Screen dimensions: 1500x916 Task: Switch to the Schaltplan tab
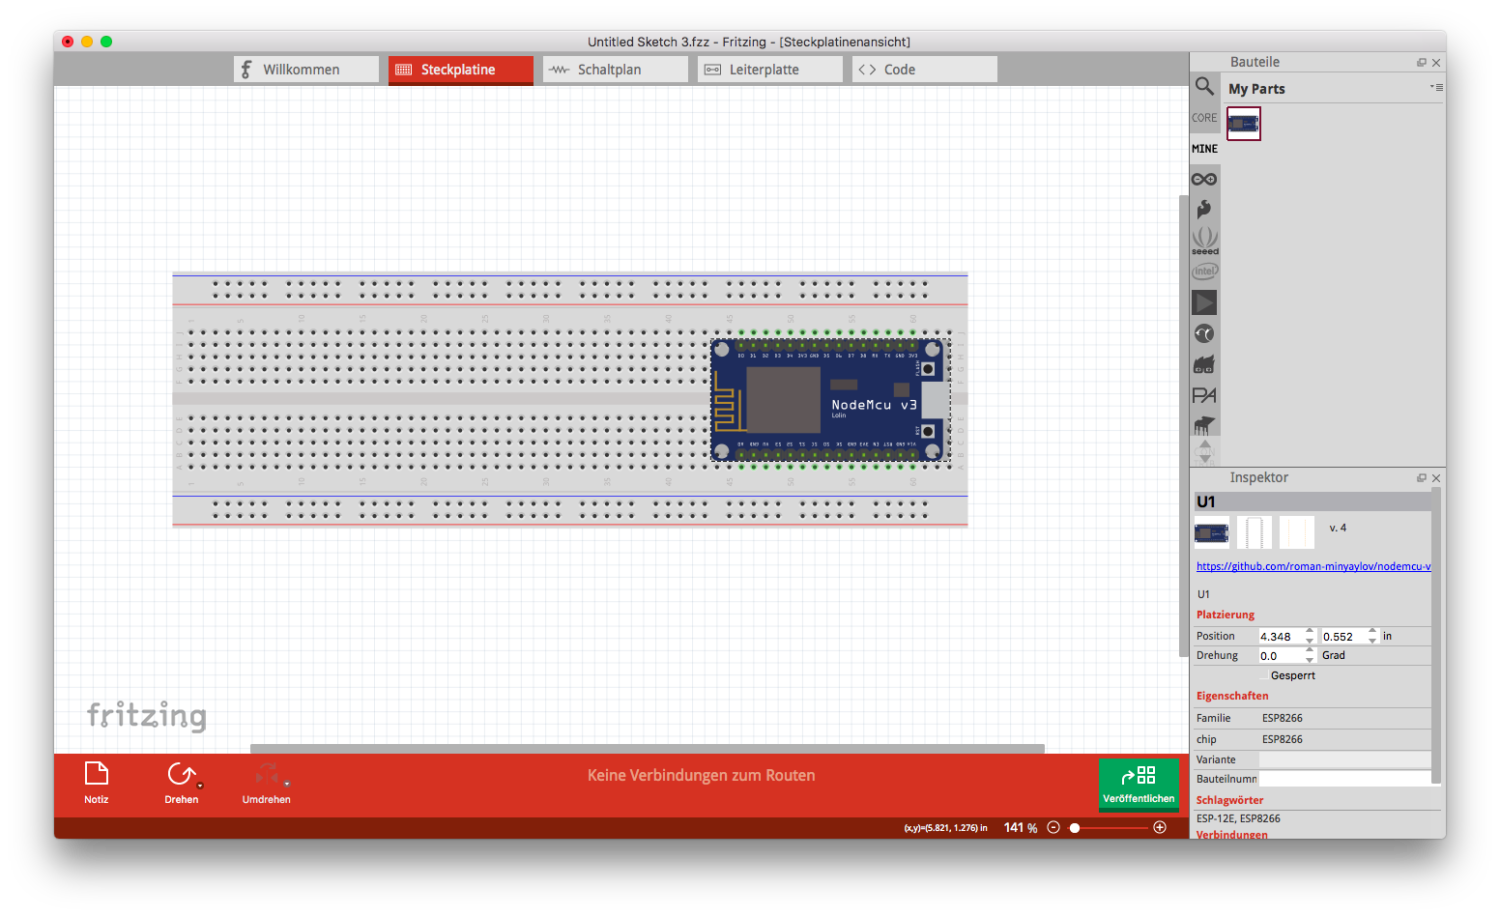614,69
